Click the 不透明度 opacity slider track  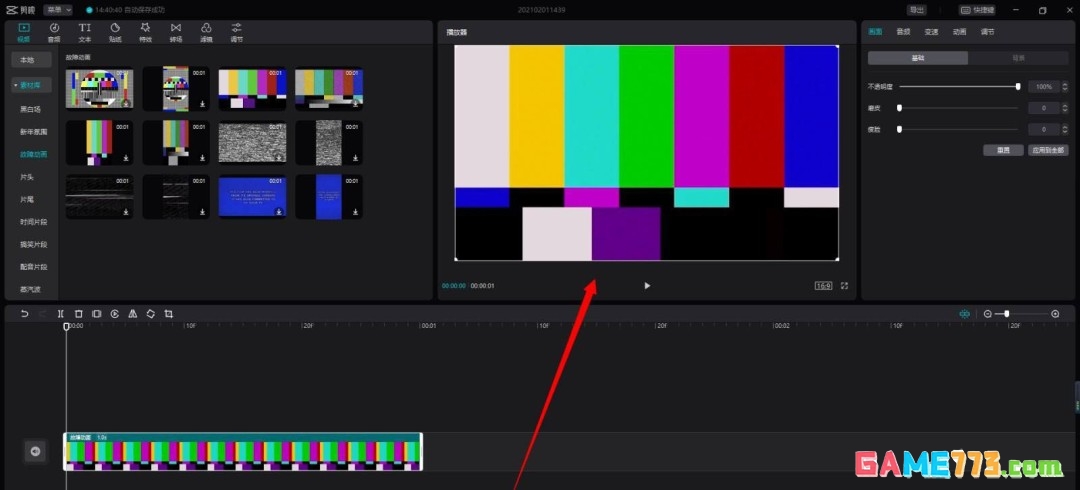pos(958,87)
